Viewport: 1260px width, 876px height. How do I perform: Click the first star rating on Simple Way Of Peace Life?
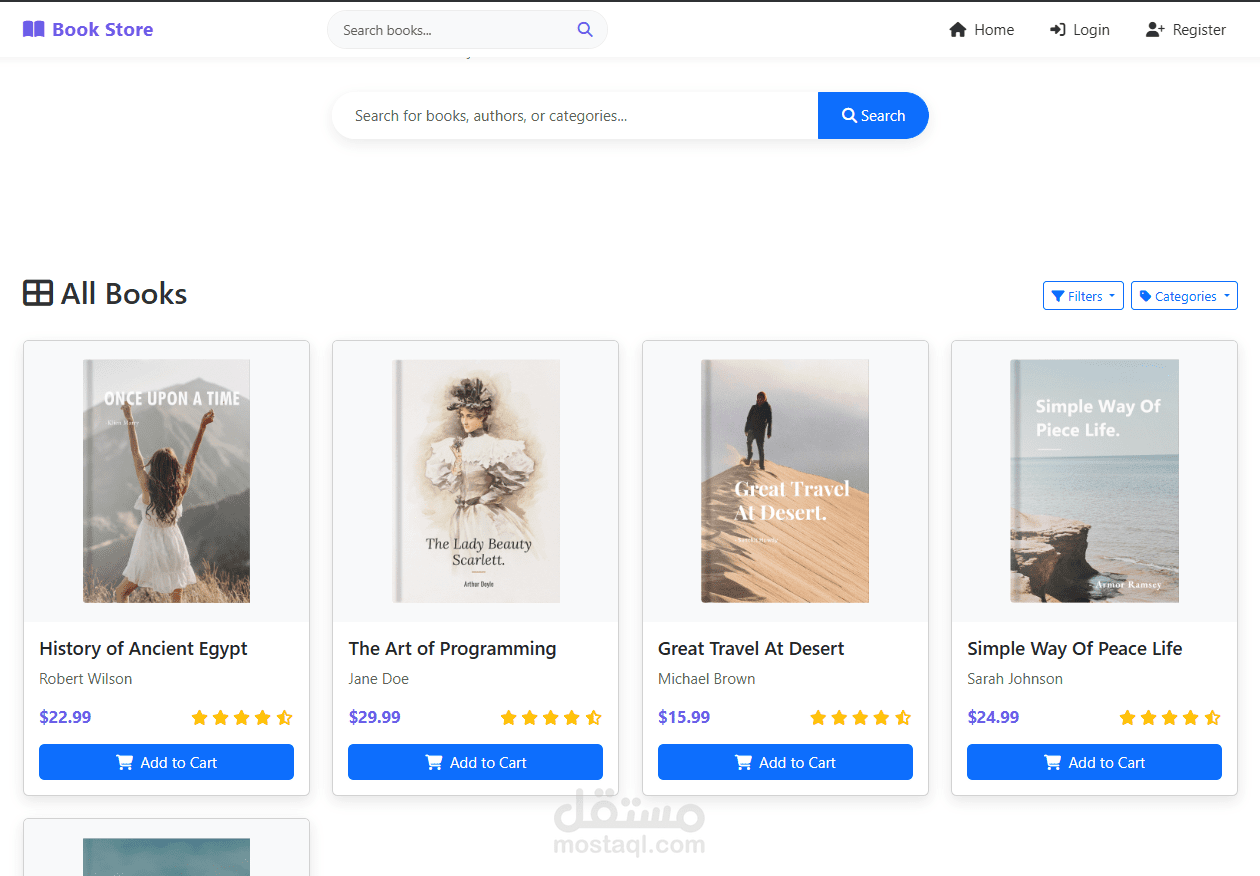pyautogui.click(x=1126, y=717)
